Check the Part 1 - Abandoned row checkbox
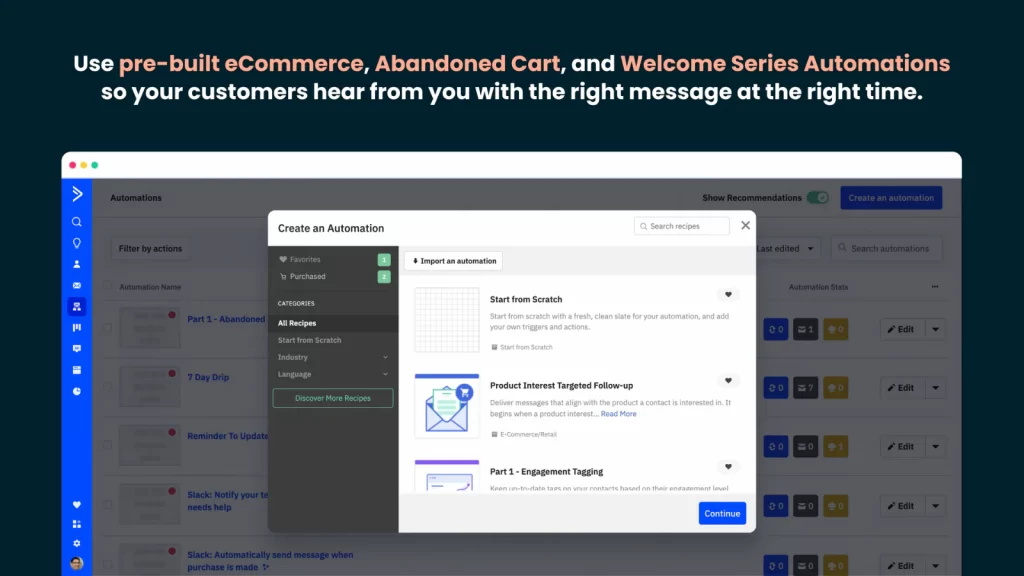 click(107, 328)
